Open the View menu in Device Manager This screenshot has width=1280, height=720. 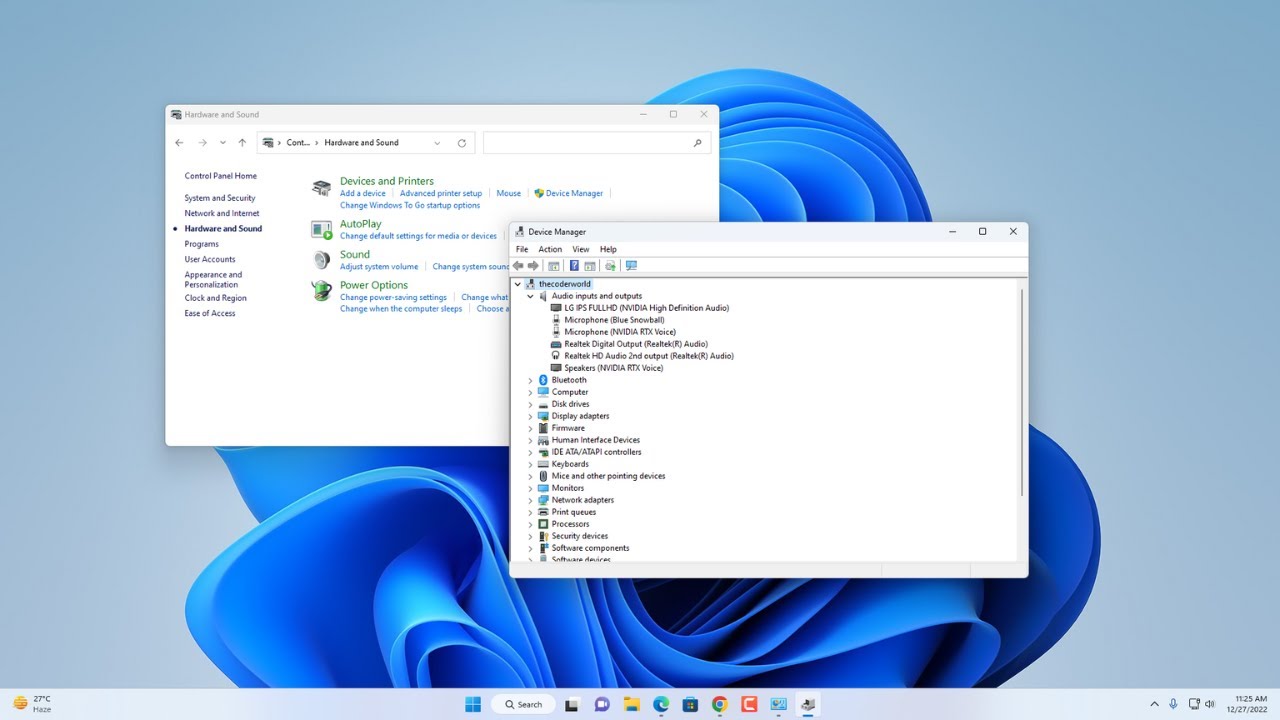(x=580, y=249)
